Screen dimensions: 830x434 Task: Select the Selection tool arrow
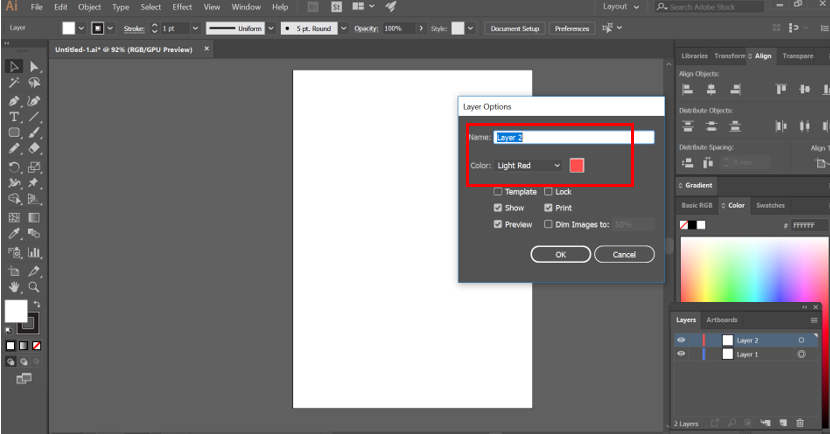pyautogui.click(x=14, y=67)
